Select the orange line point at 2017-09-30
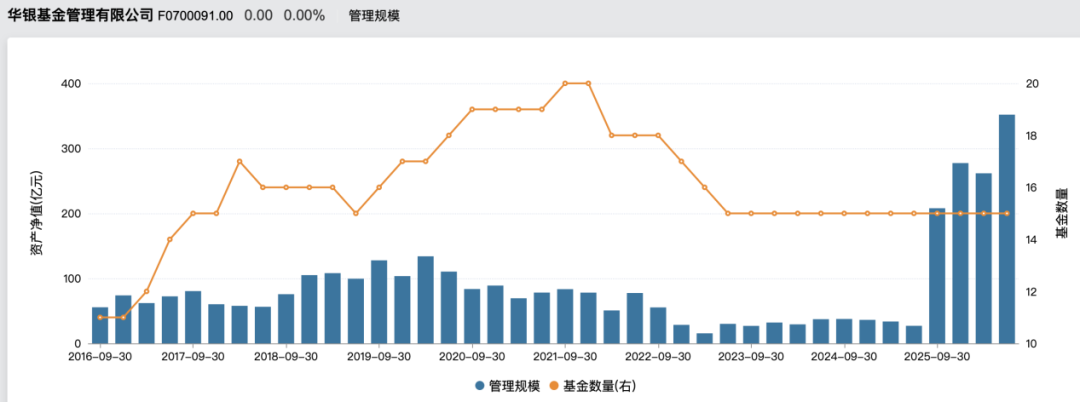This screenshot has width=1080, height=402. point(193,213)
